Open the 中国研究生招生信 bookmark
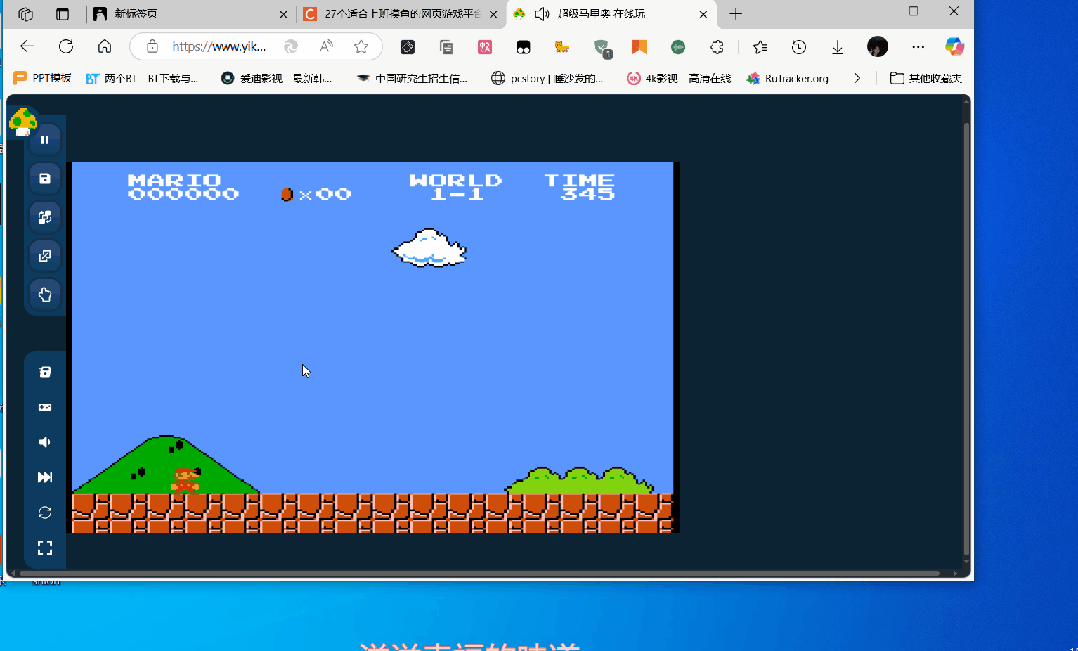The height and width of the screenshot is (651, 1078). [412, 78]
